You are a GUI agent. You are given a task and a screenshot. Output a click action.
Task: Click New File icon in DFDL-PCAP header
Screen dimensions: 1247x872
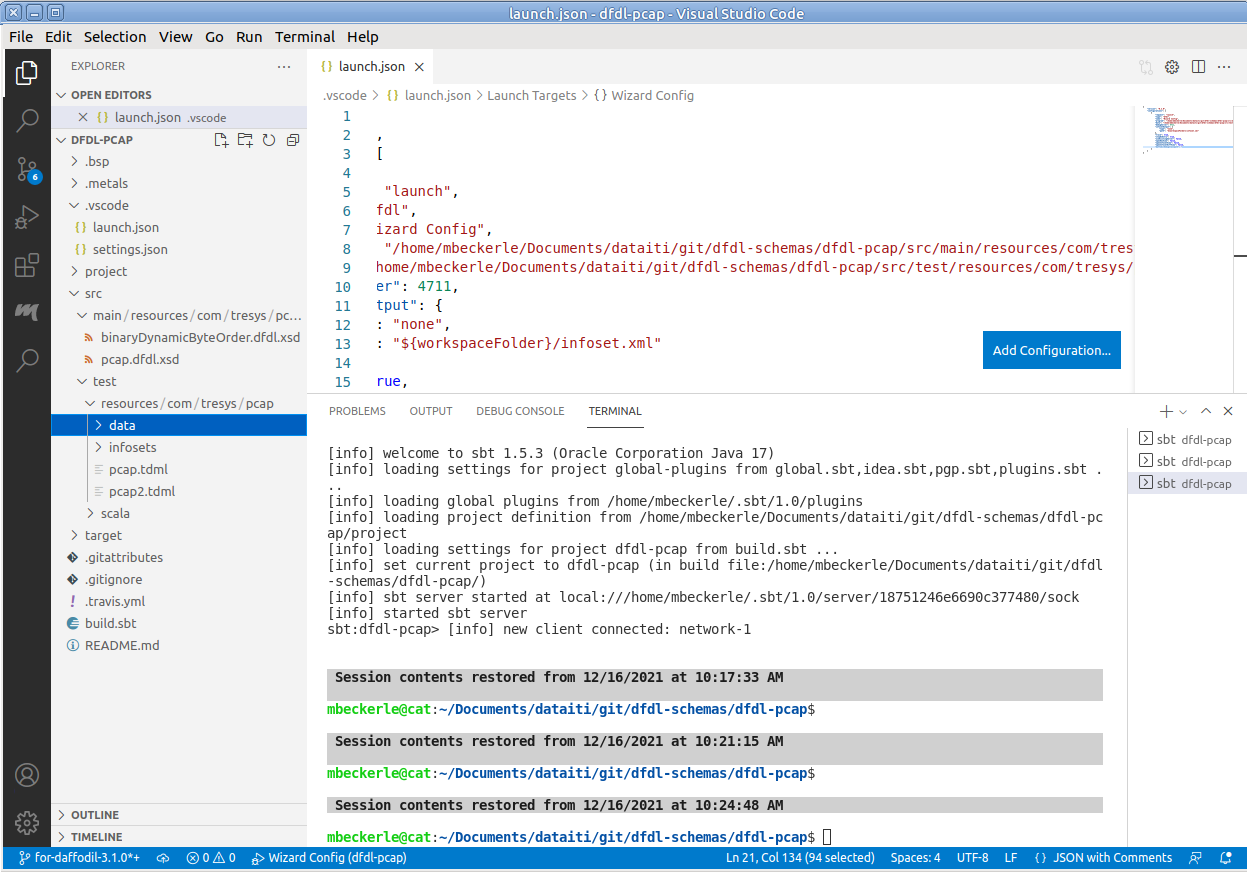click(x=221, y=140)
